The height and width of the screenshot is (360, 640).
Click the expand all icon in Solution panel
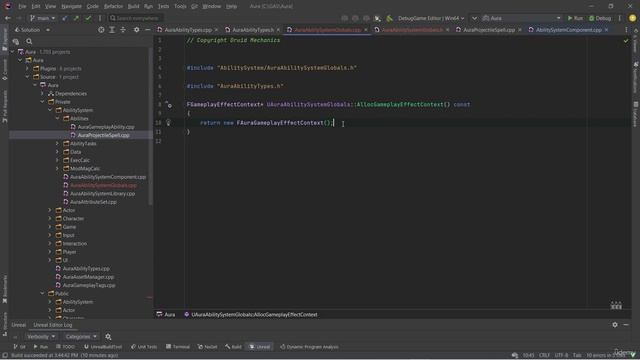point(112,30)
